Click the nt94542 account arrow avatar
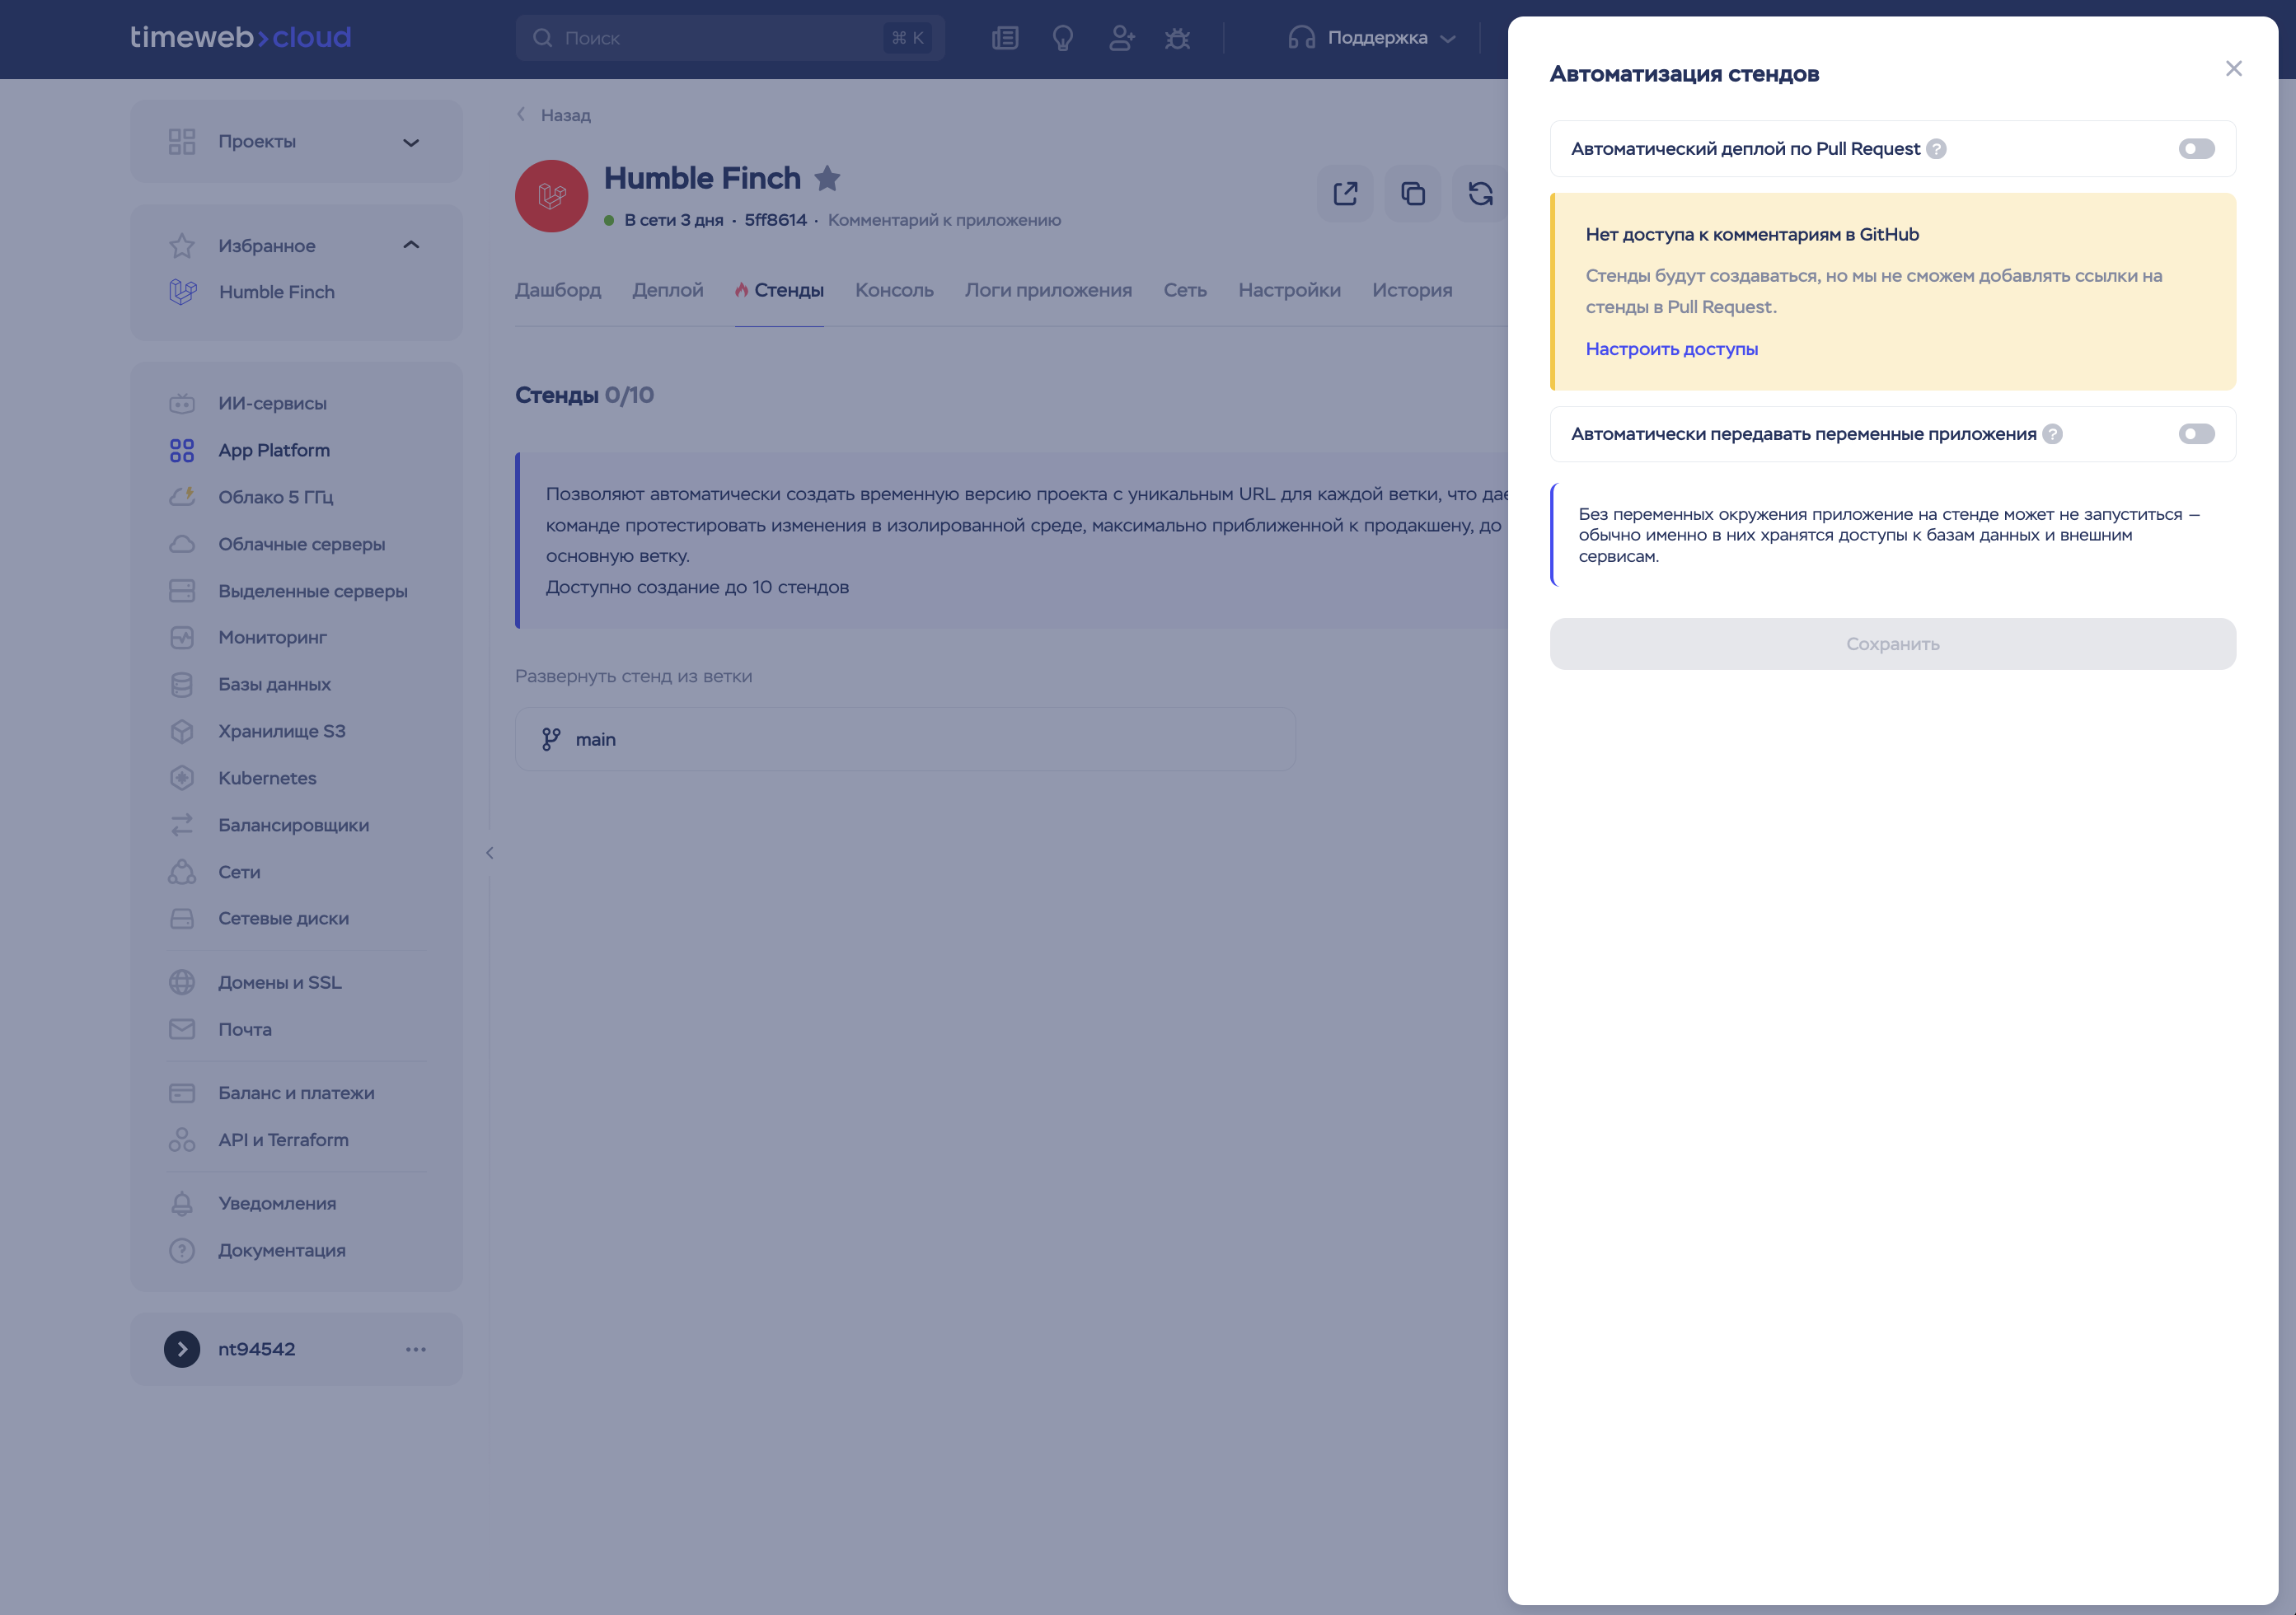Screen dimensions: 2296x1615 182,1350
